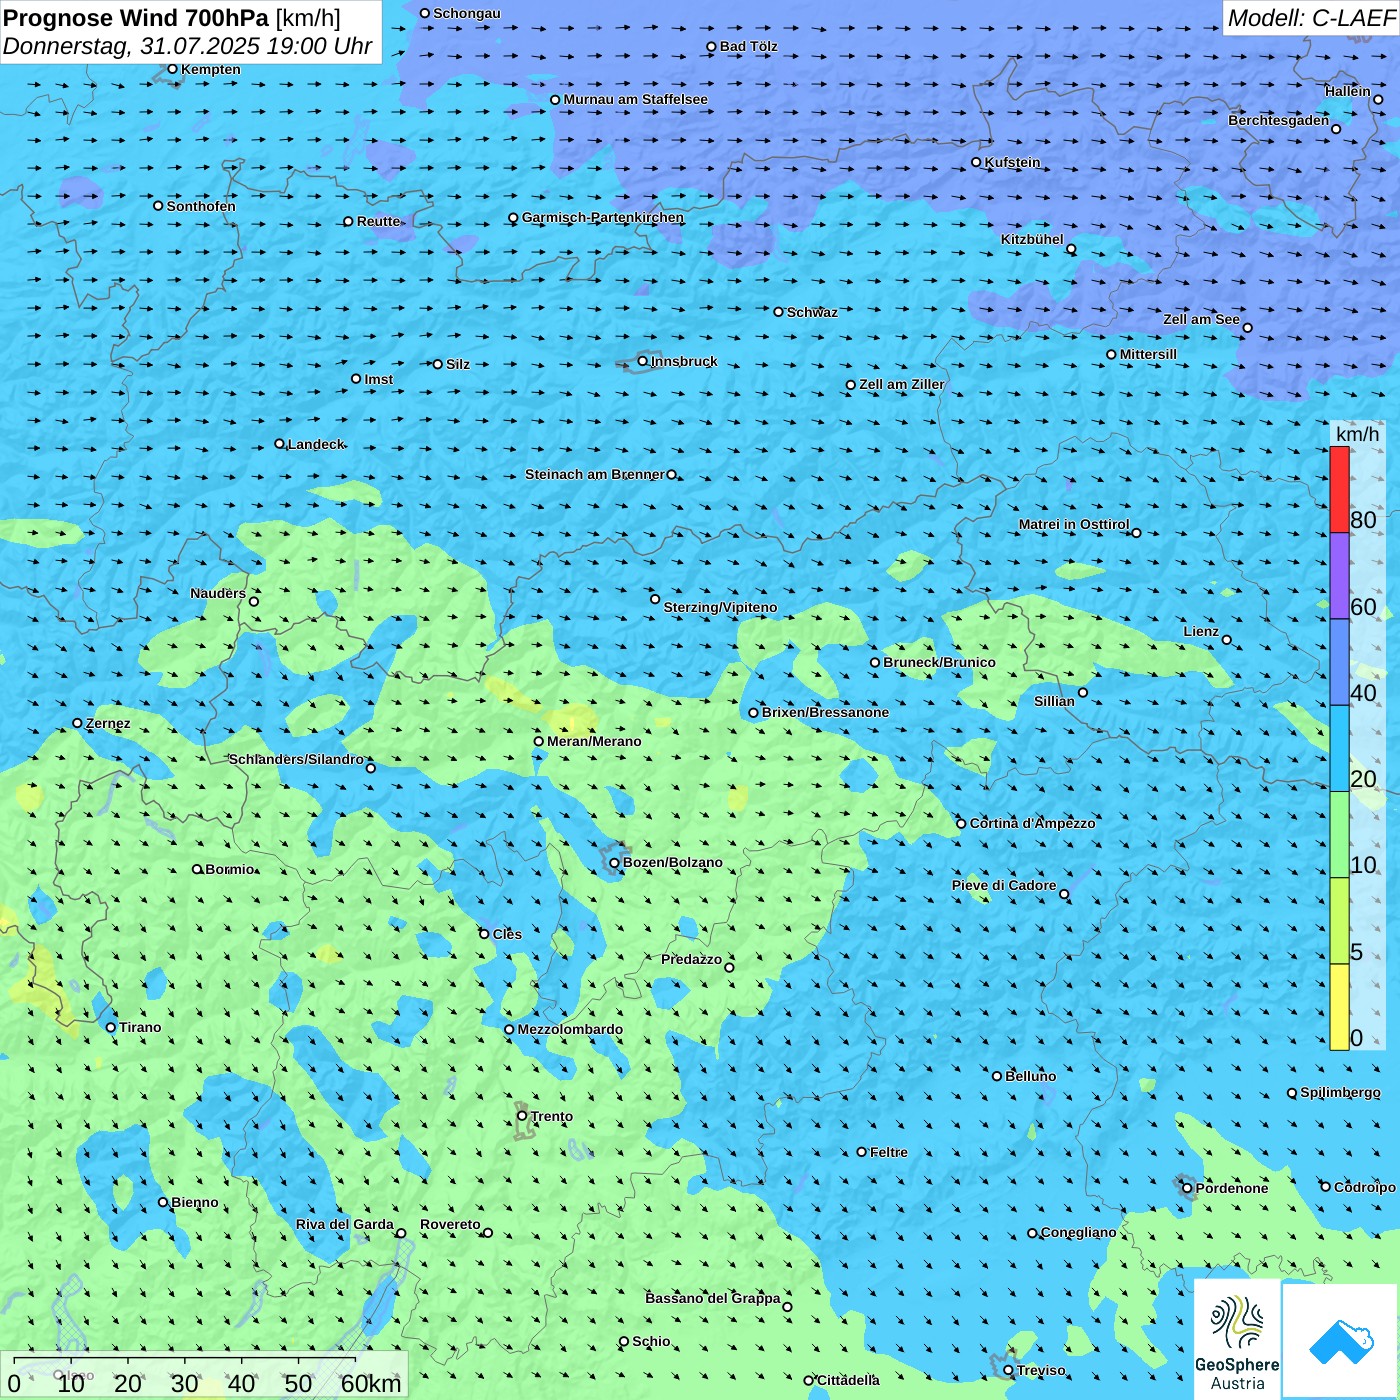Select the 'Brixen/Bressanone' place label

coord(825,712)
